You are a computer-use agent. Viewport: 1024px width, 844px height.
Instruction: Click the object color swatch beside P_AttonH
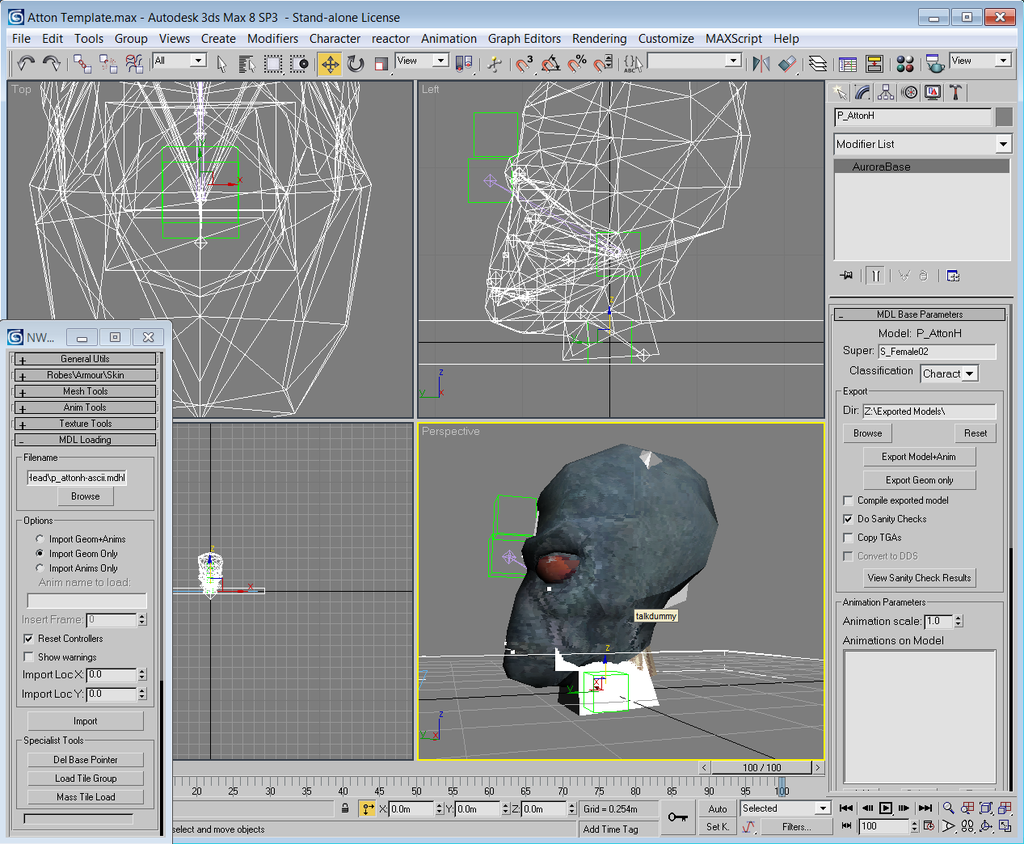pyautogui.click(x=1004, y=116)
